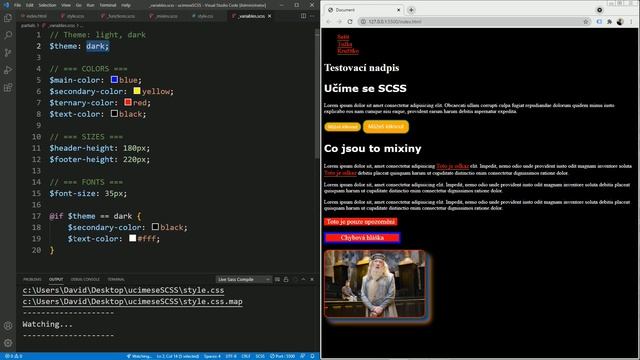Viewport: 640px width, 360px height.
Task: Click the Dumbledore image on the page
Action: [375, 284]
